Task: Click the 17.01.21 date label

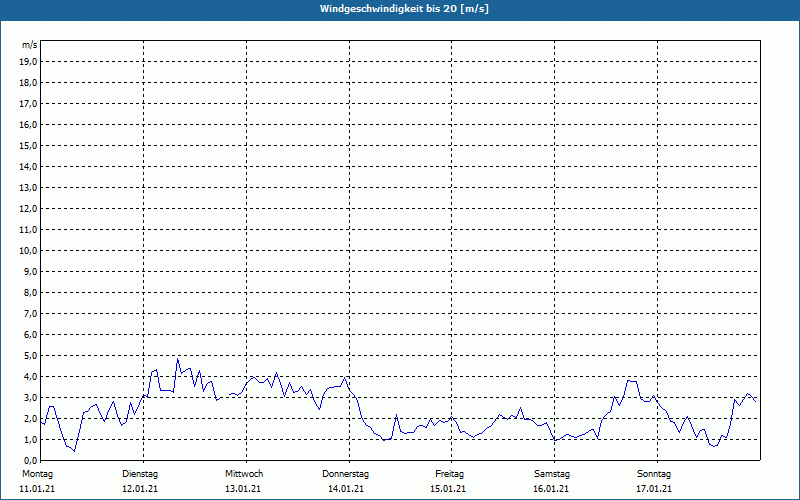Action: [653, 489]
